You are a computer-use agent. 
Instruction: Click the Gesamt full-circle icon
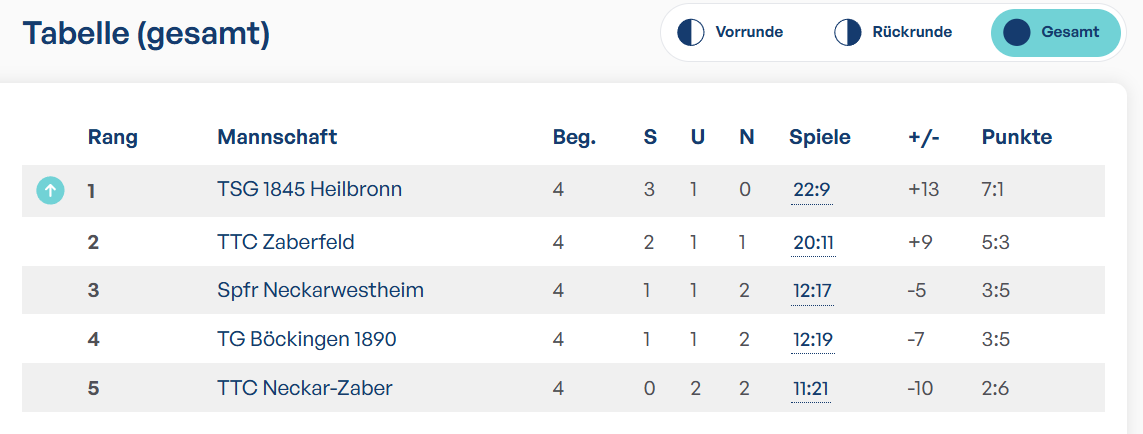coord(1017,32)
